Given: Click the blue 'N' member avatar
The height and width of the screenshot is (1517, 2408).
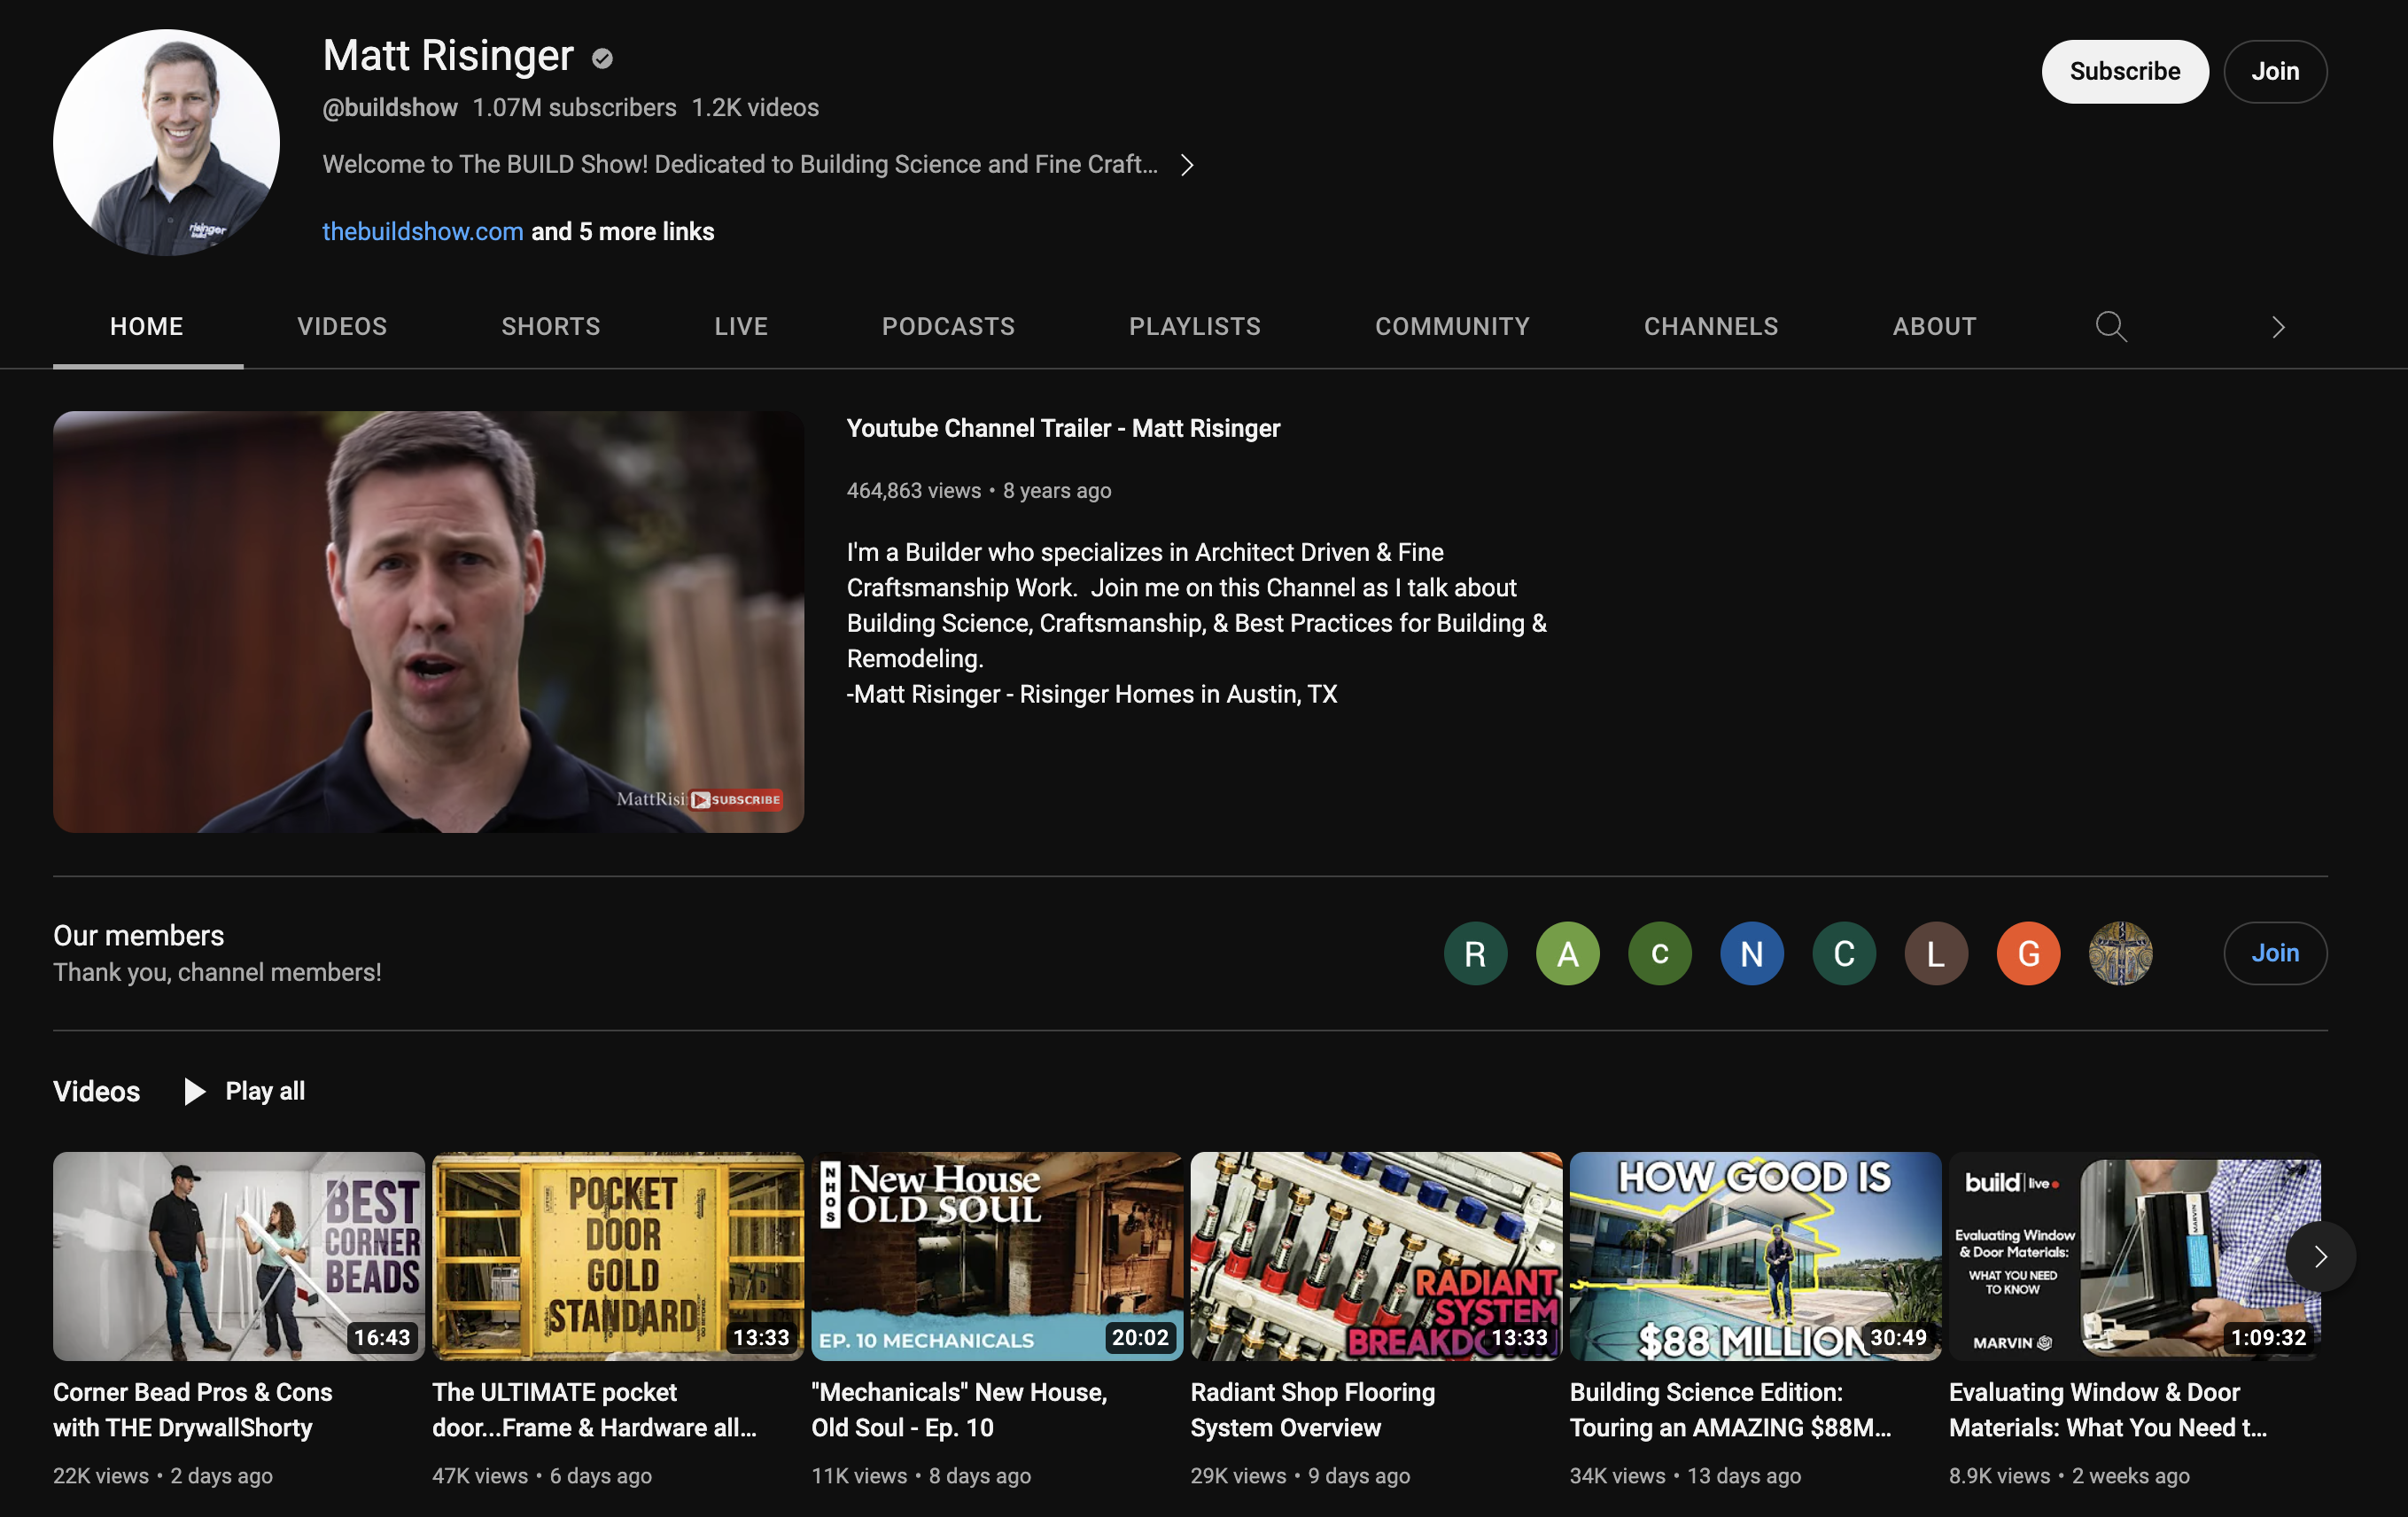Looking at the screenshot, I should [1751, 953].
